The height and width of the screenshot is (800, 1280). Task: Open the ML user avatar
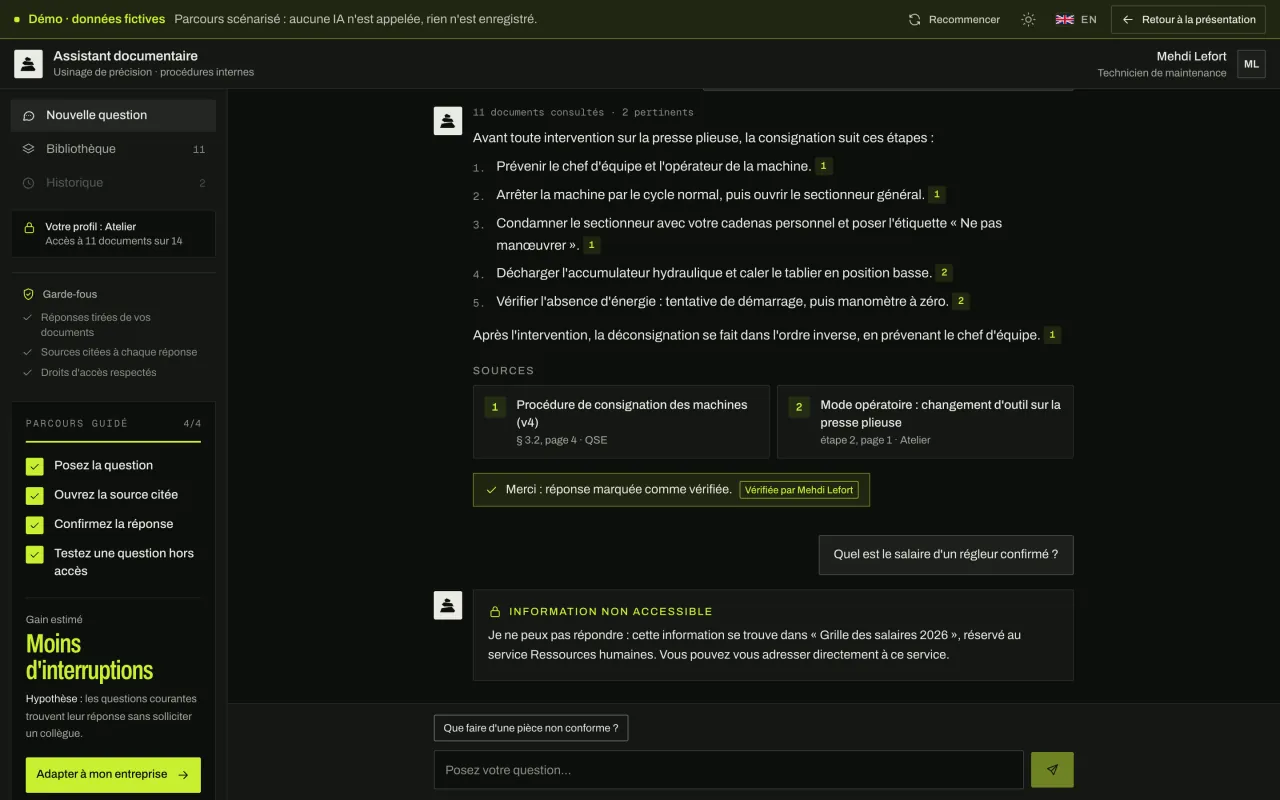pos(1251,64)
